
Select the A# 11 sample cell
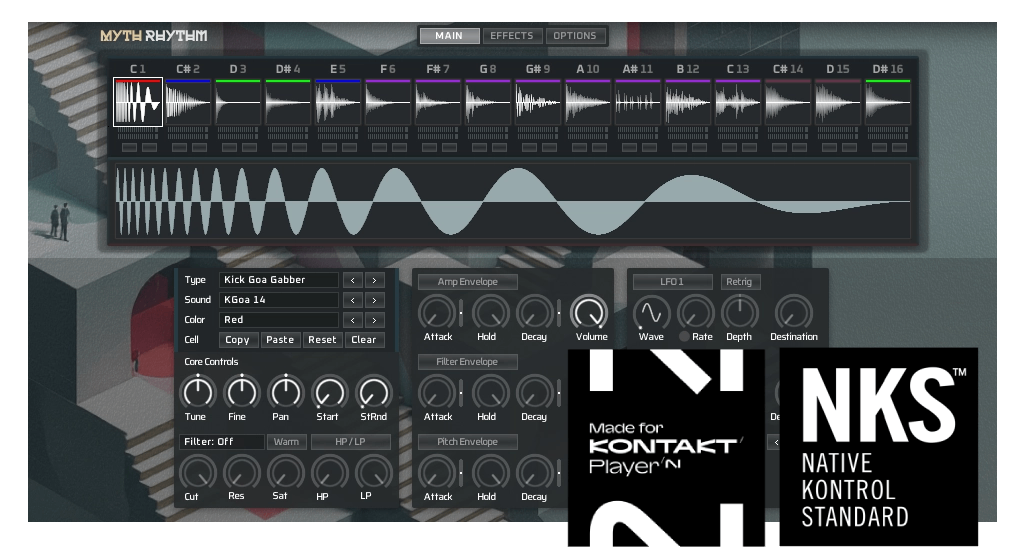click(638, 102)
